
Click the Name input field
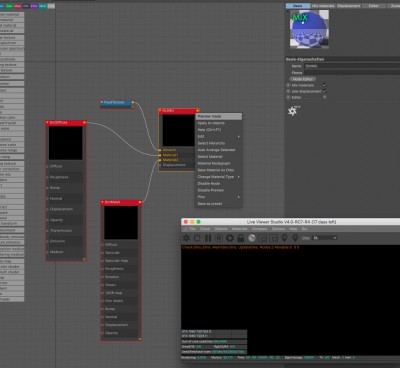(352, 66)
